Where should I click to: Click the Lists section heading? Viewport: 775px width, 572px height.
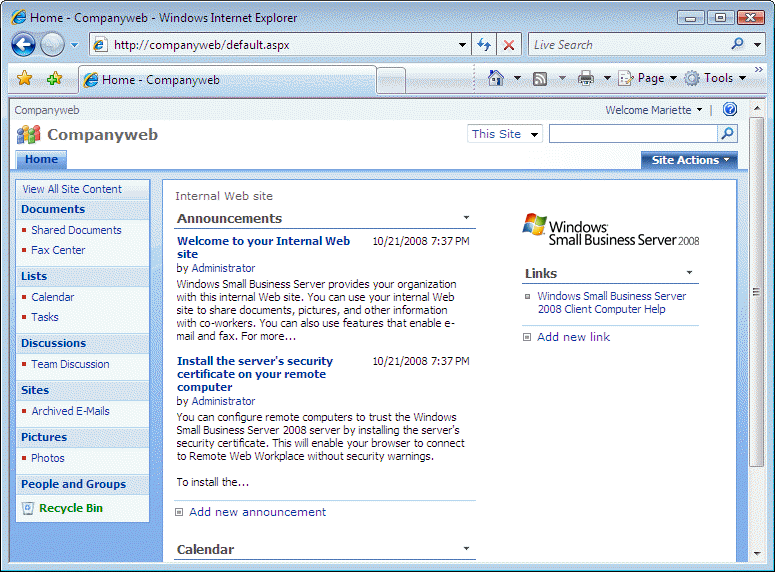(x=34, y=276)
